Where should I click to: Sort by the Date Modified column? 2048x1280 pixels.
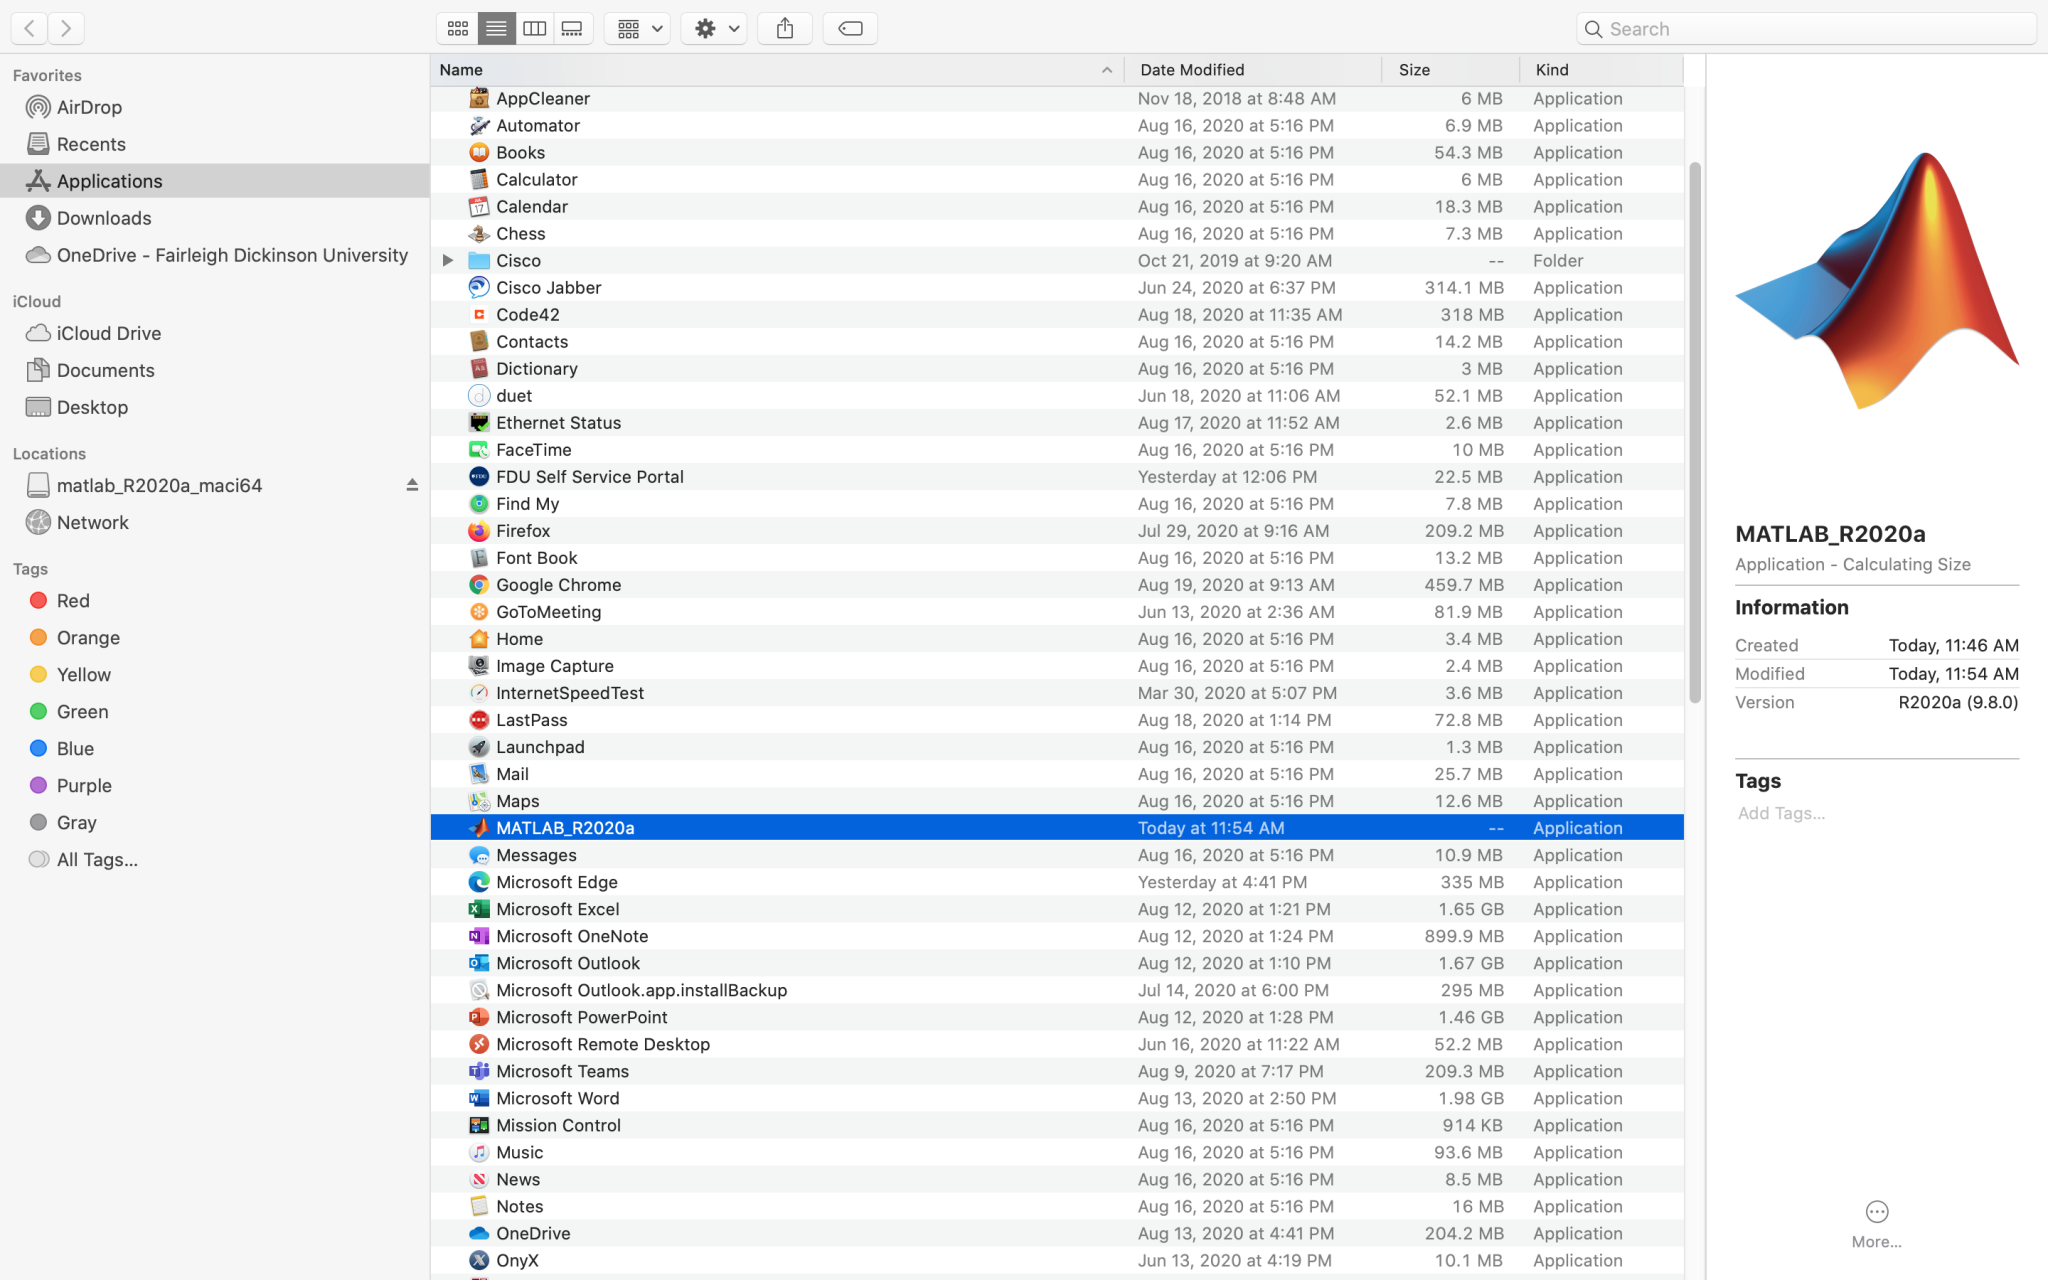tap(1254, 69)
